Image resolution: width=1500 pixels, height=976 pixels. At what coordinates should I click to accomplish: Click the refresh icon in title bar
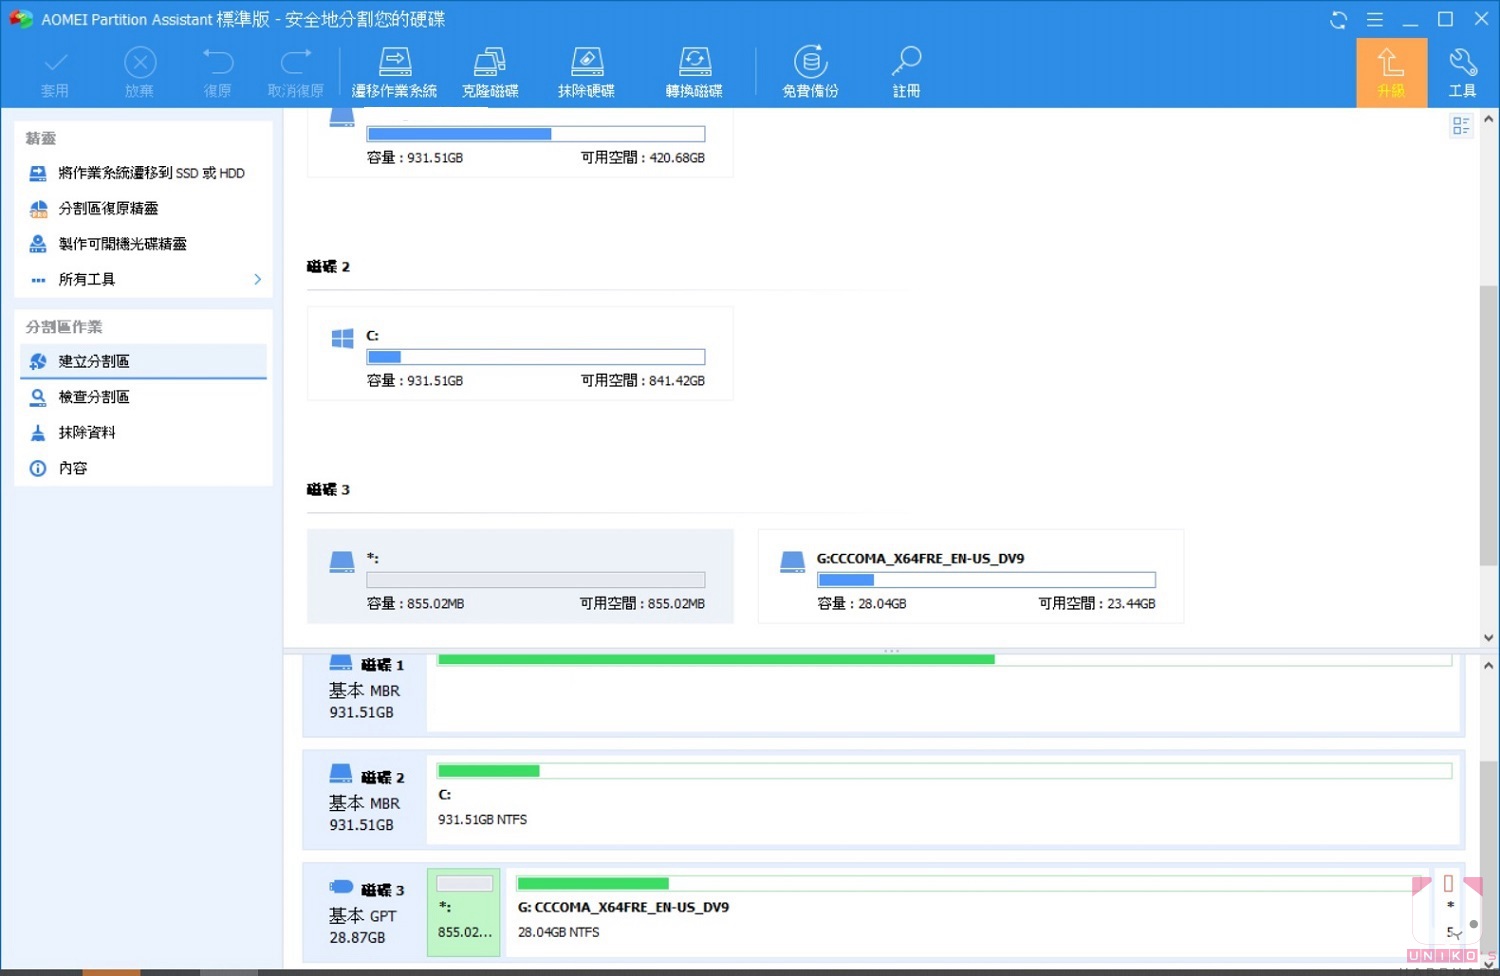(x=1339, y=19)
